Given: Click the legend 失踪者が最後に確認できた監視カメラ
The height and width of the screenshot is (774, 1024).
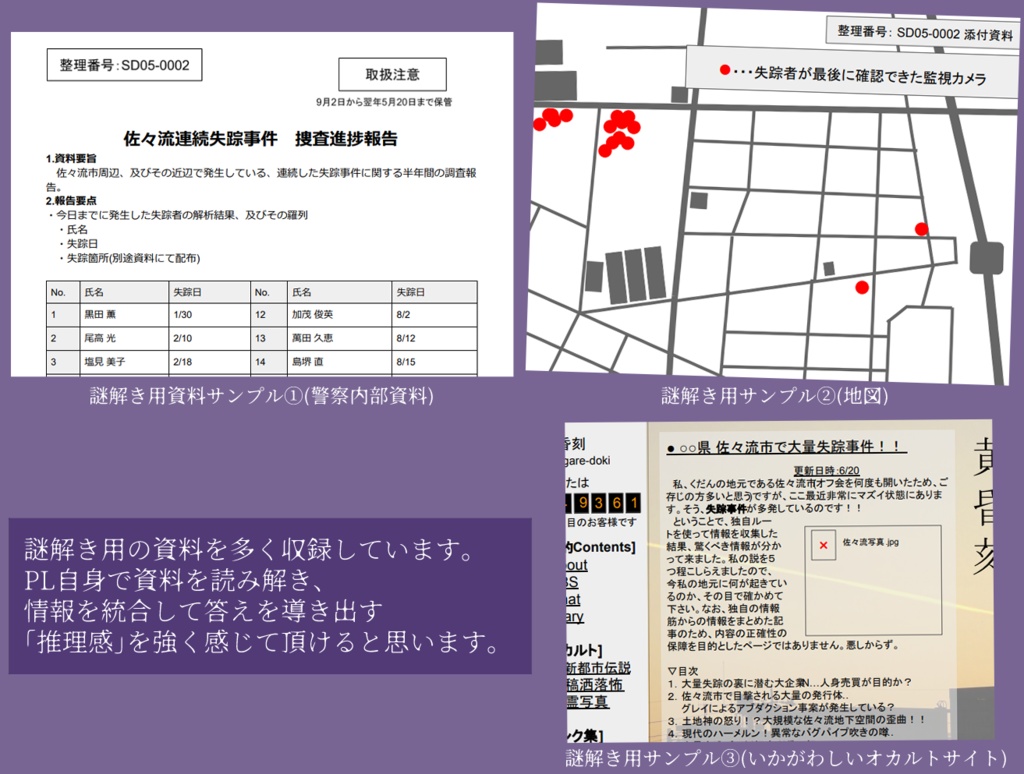Looking at the screenshot, I should [x=853, y=74].
